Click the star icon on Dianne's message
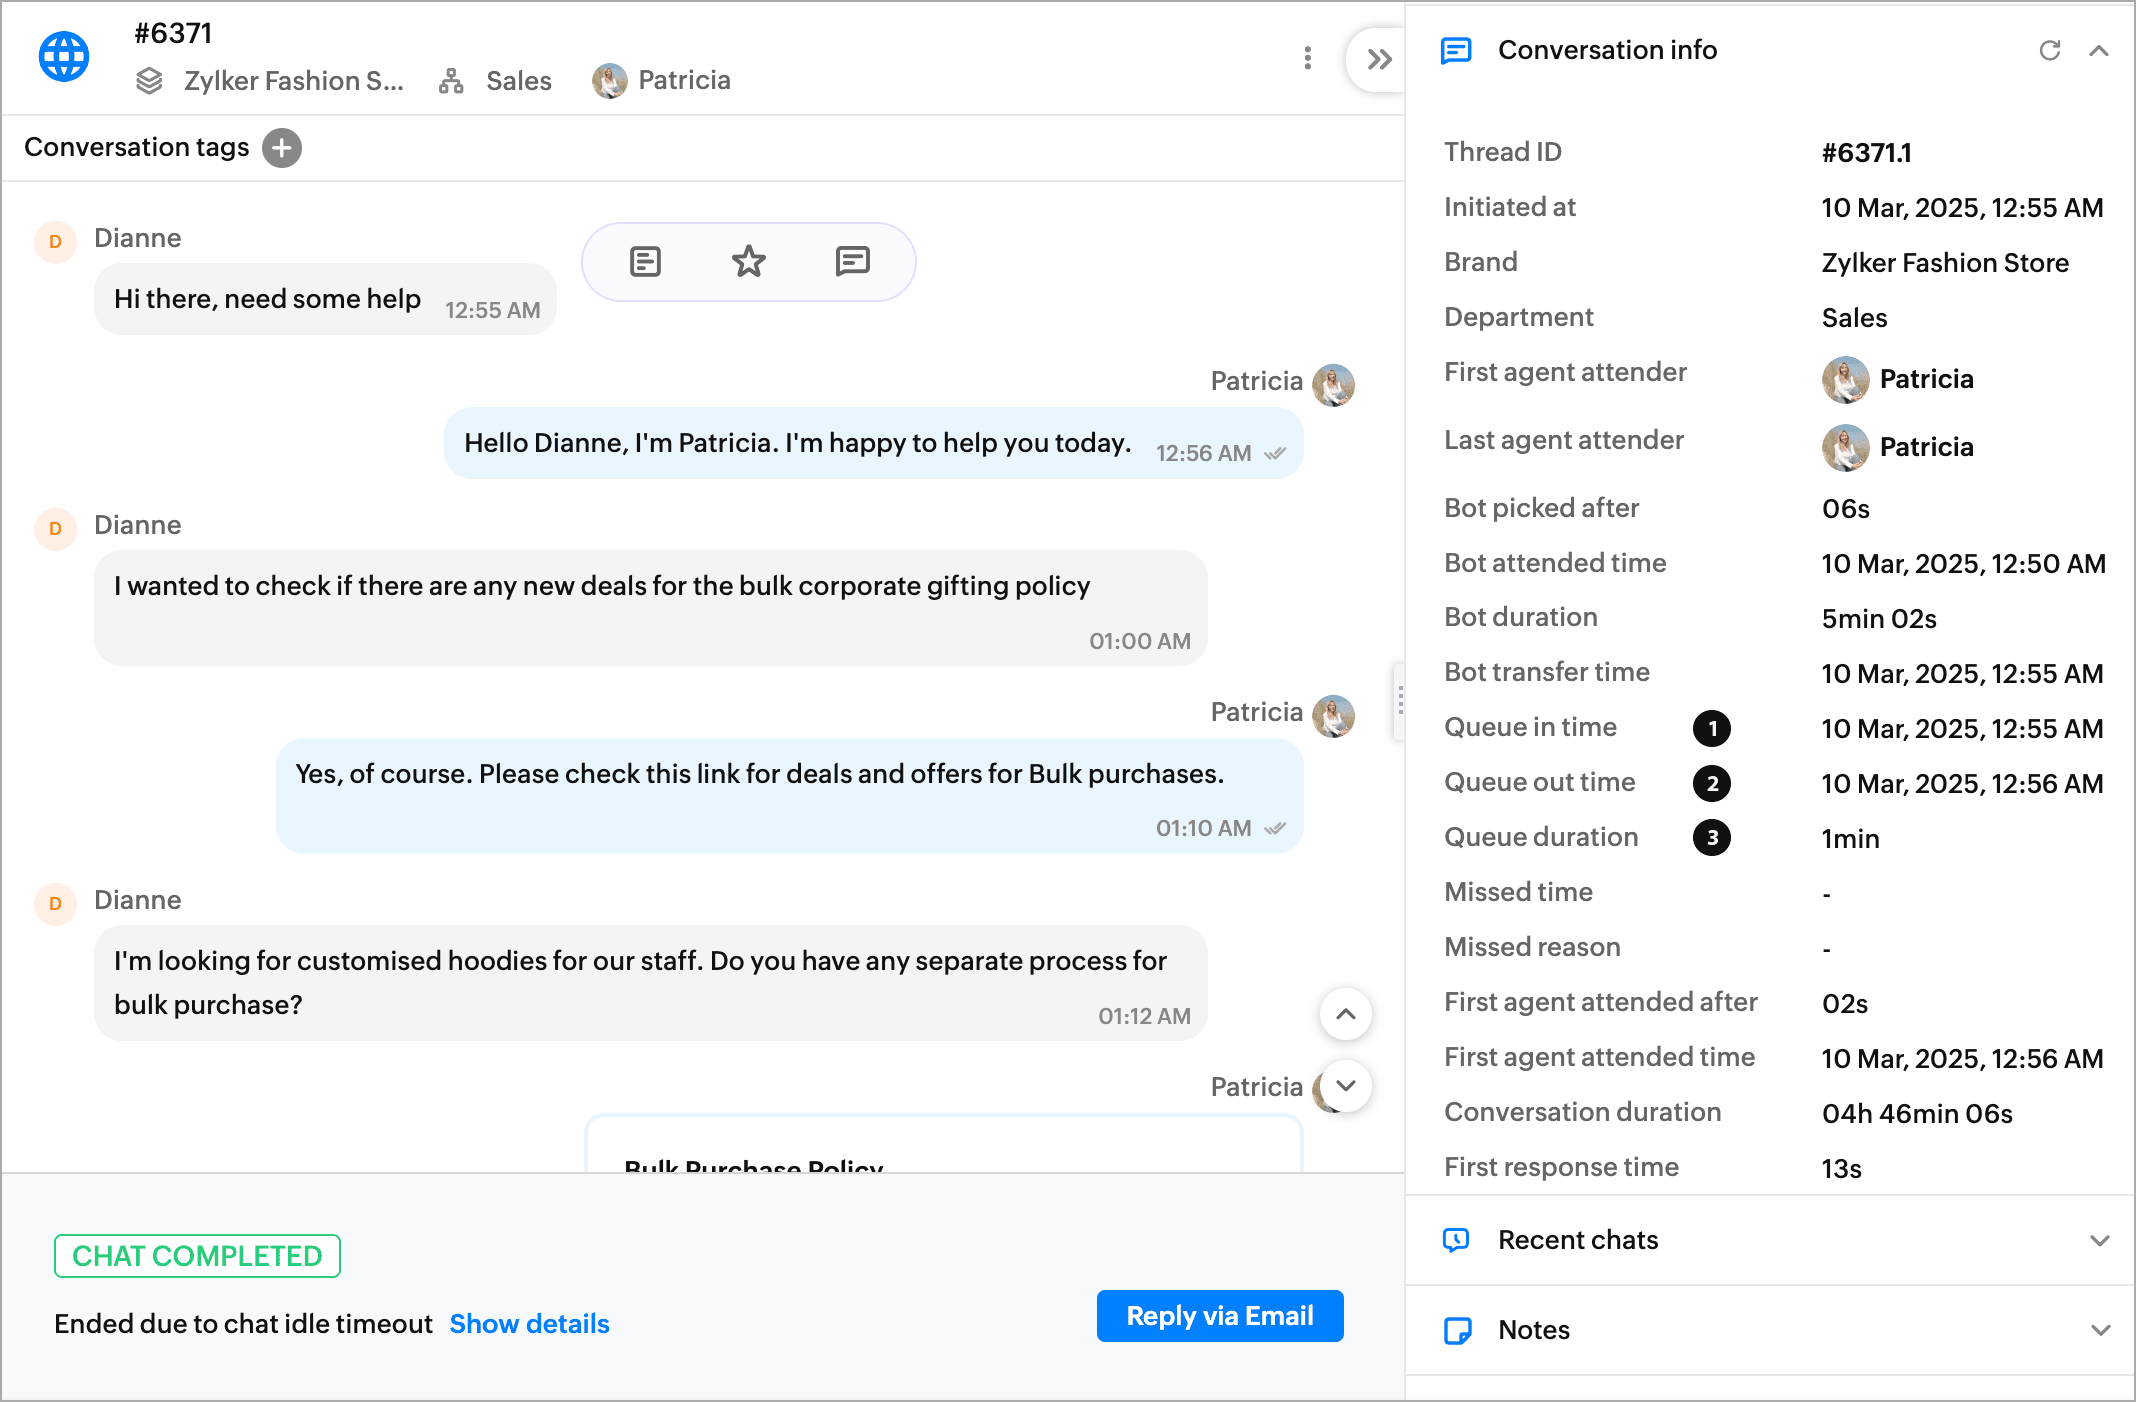The width and height of the screenshot is (2136, 1402). pos(748,262)
